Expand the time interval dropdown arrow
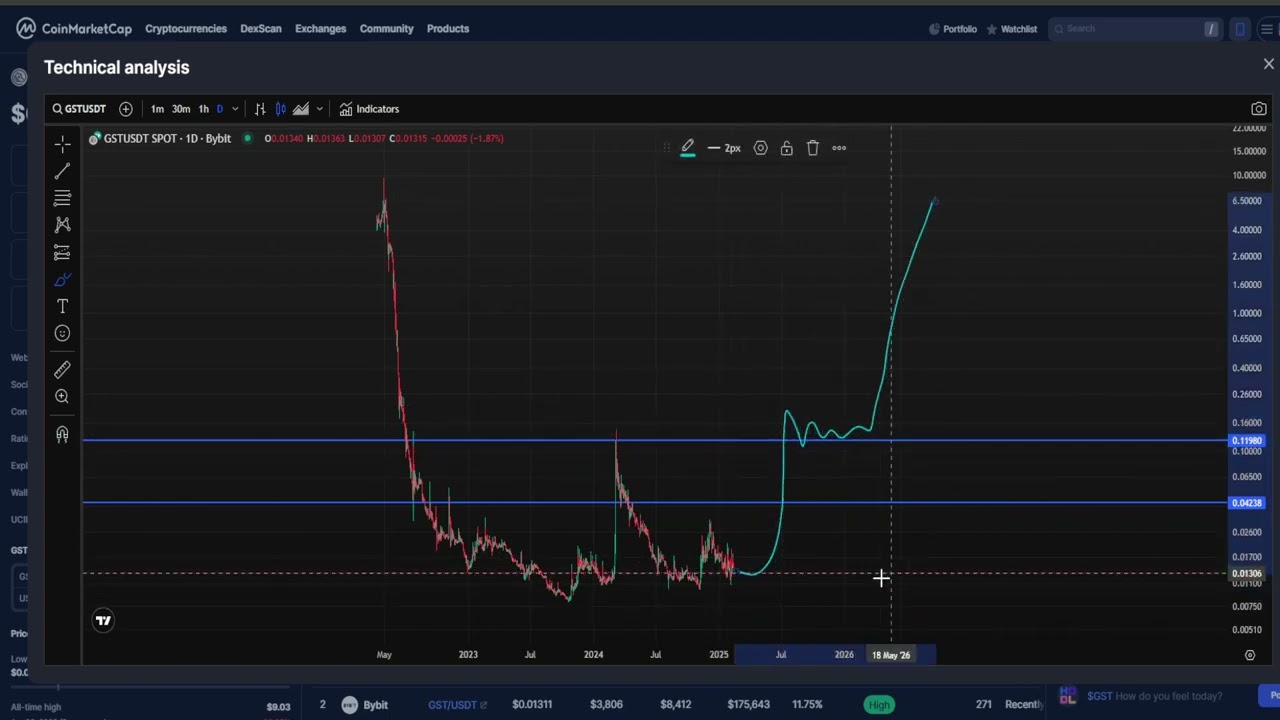This screenshot has width=1280, height=720. tap(235, 109)
